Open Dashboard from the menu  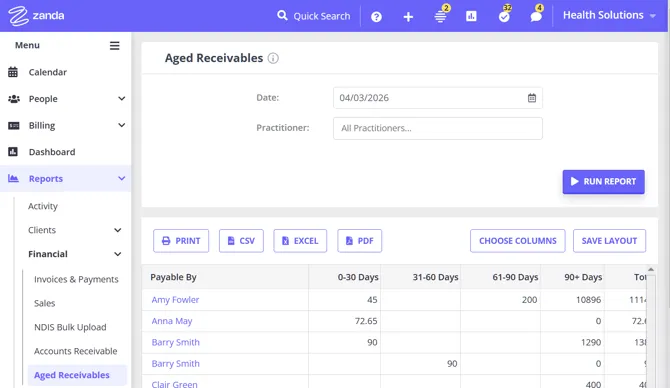(52, 152)
